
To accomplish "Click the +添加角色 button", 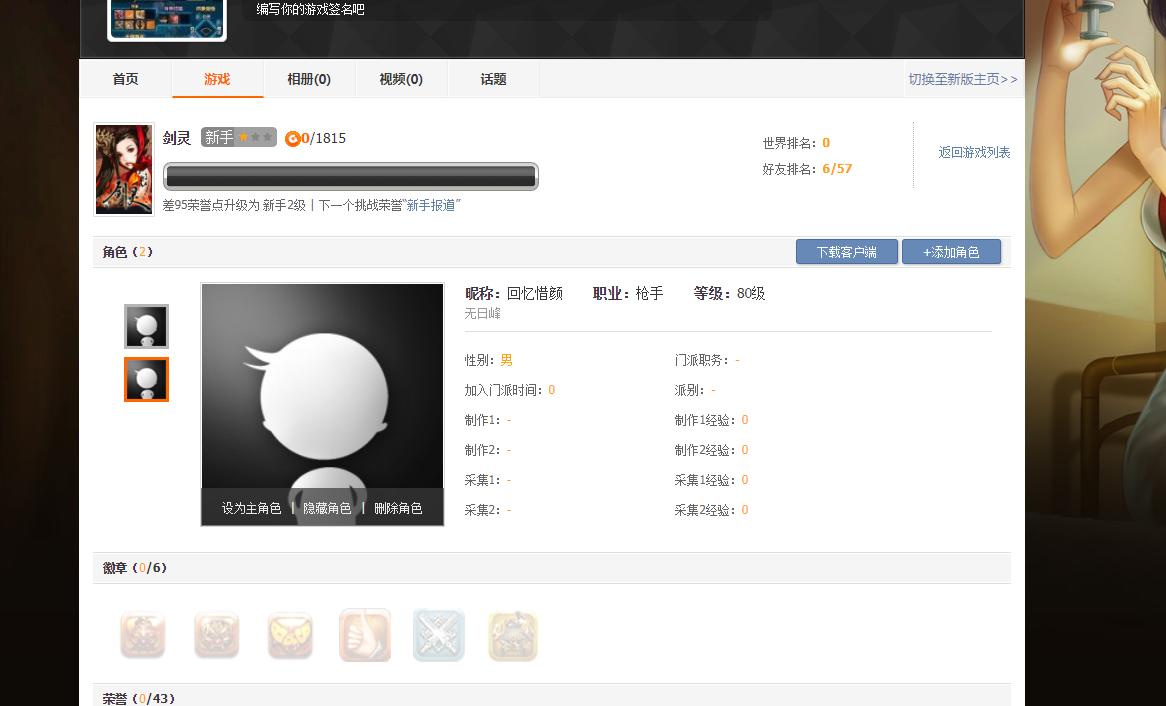I will pos(951,251).
